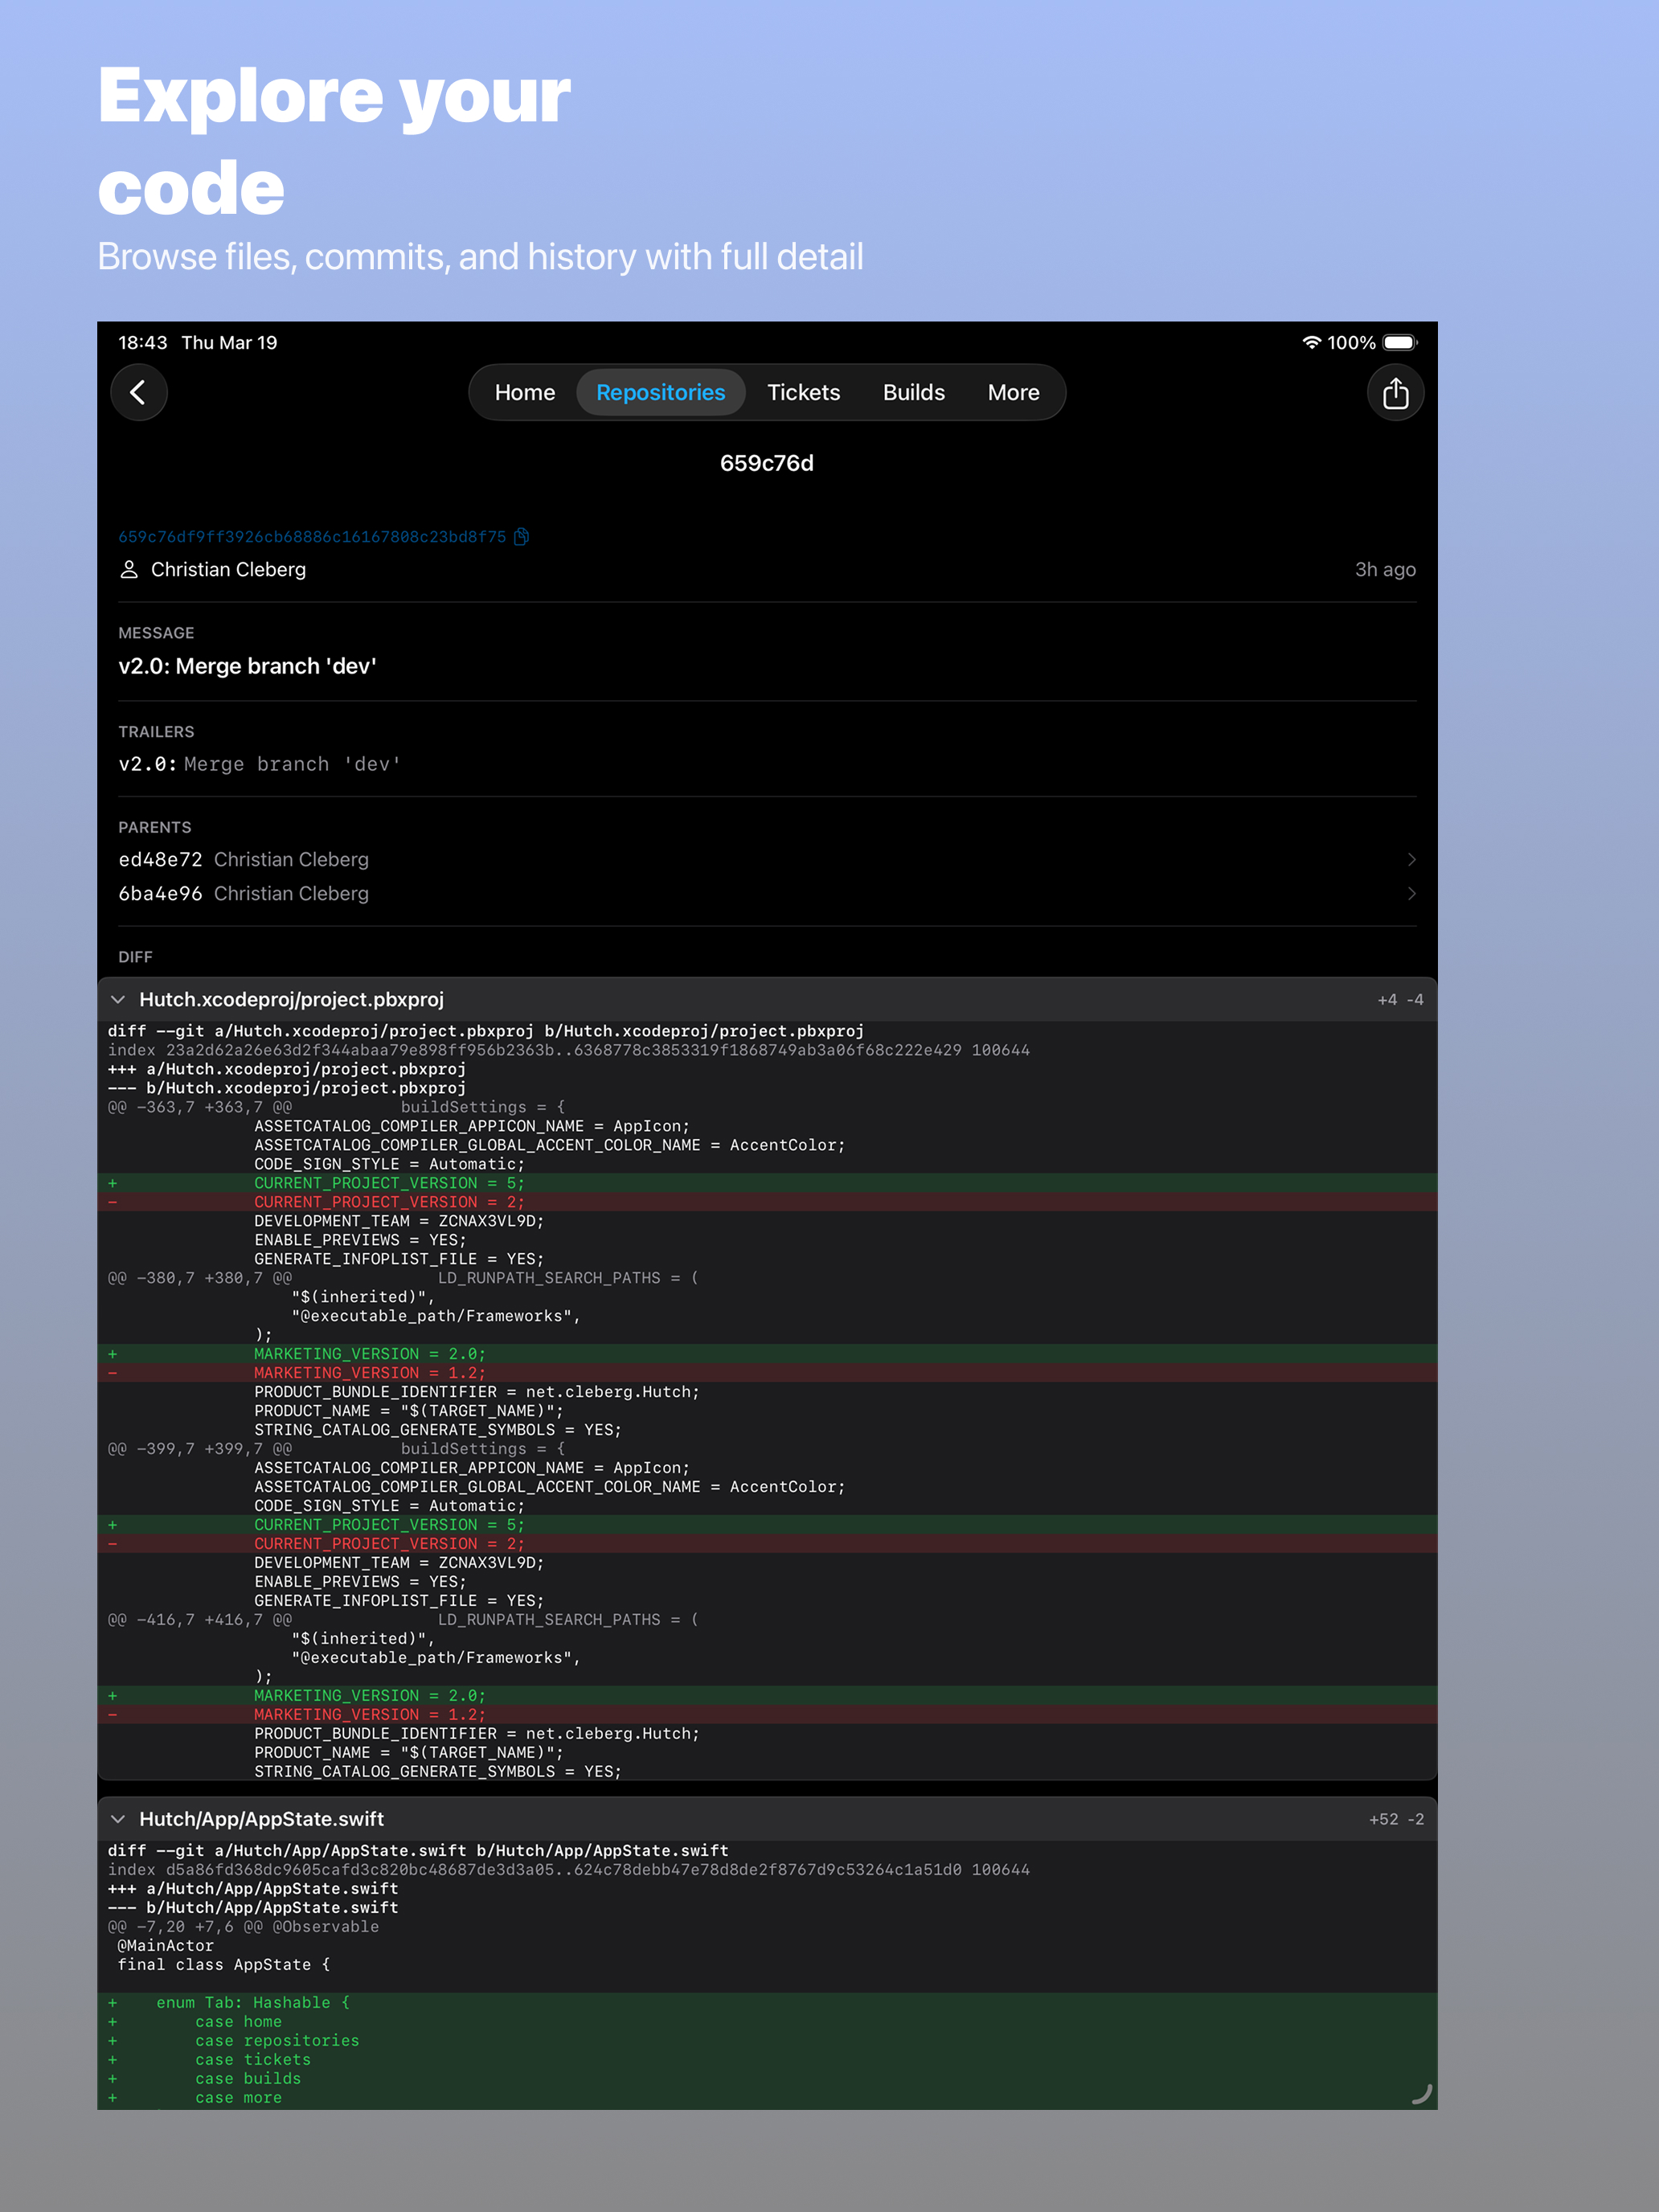Open the More tab

[x=1014, y=392]
